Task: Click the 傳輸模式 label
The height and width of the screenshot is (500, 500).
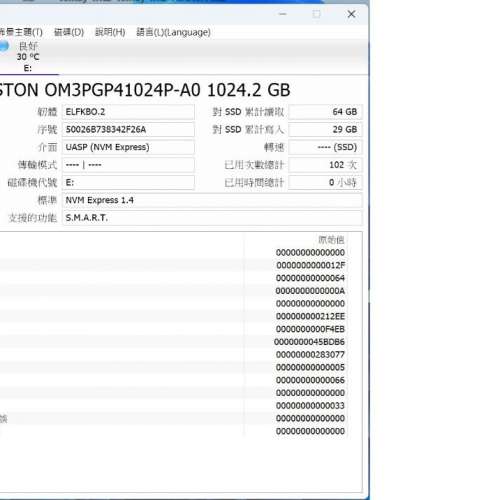Action: 37,165
